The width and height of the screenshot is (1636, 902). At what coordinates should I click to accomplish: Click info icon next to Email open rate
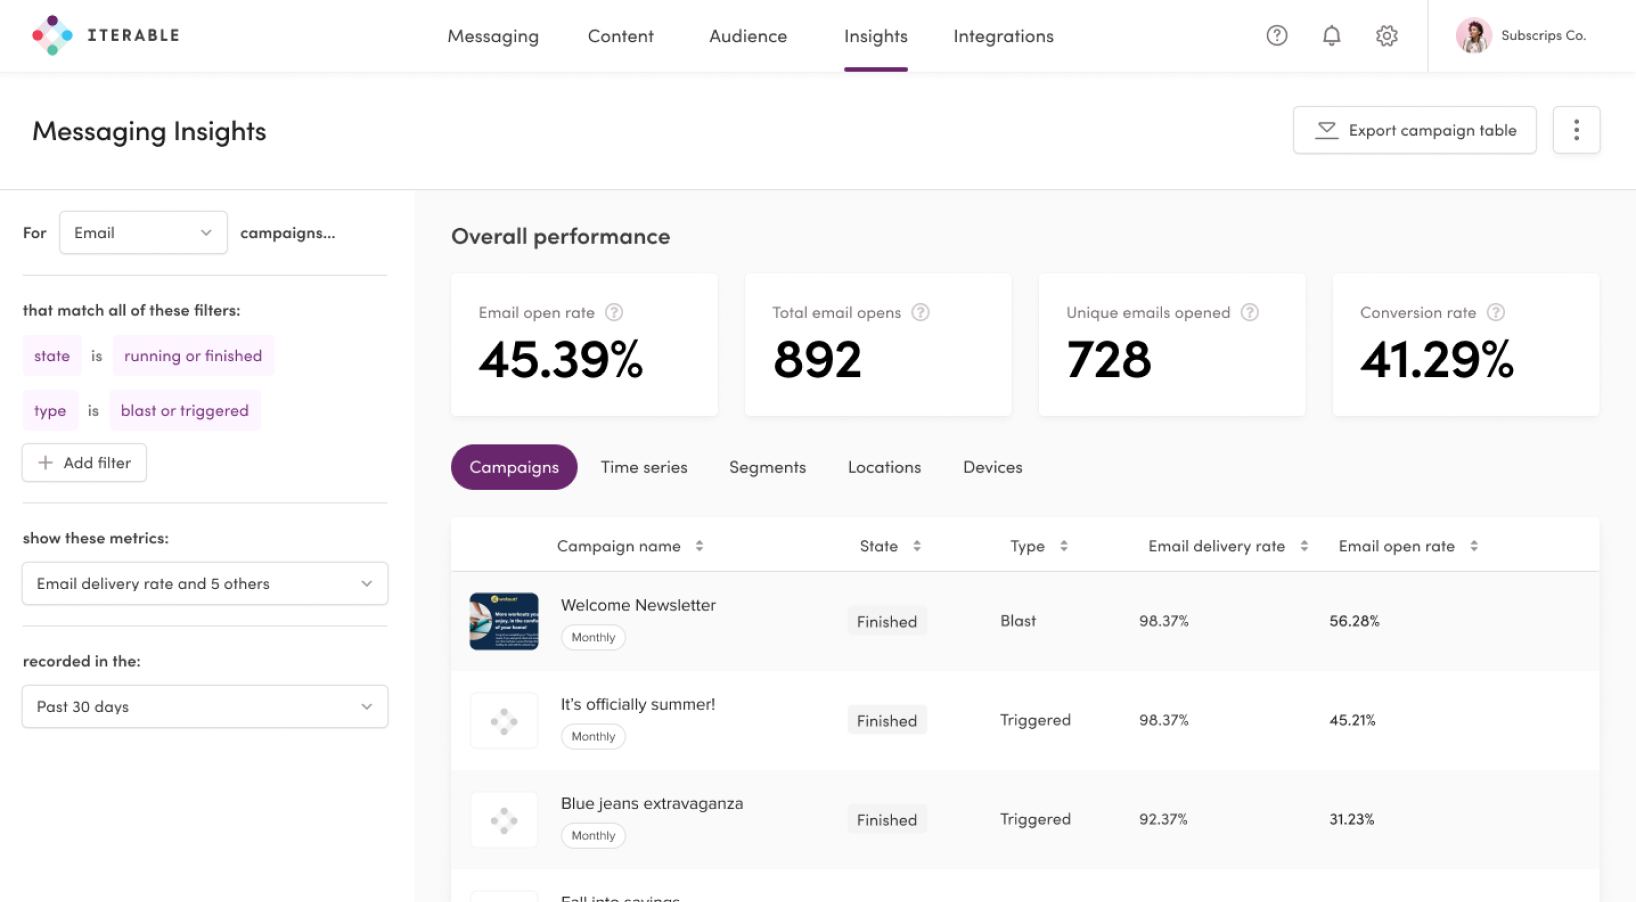click(614, 312)
